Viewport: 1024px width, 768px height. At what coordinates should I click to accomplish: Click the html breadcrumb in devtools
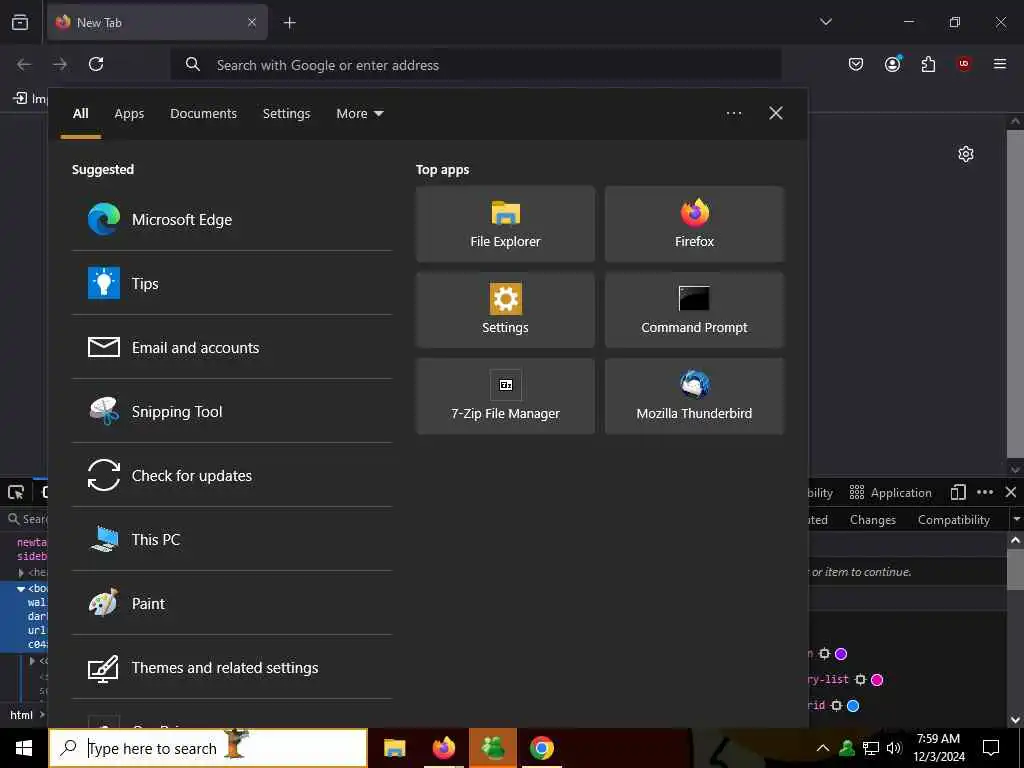point(22,715)
